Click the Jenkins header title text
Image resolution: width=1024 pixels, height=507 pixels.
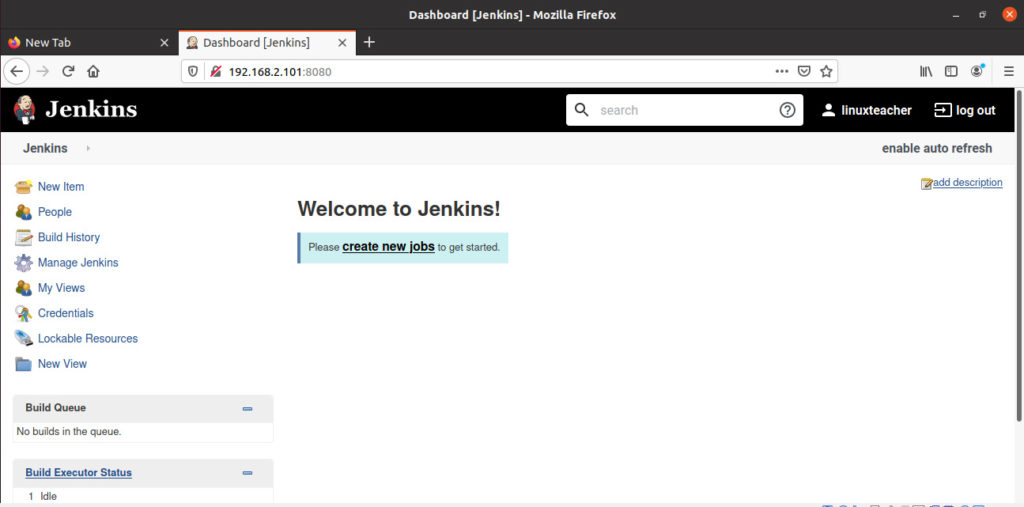(91, 109)
